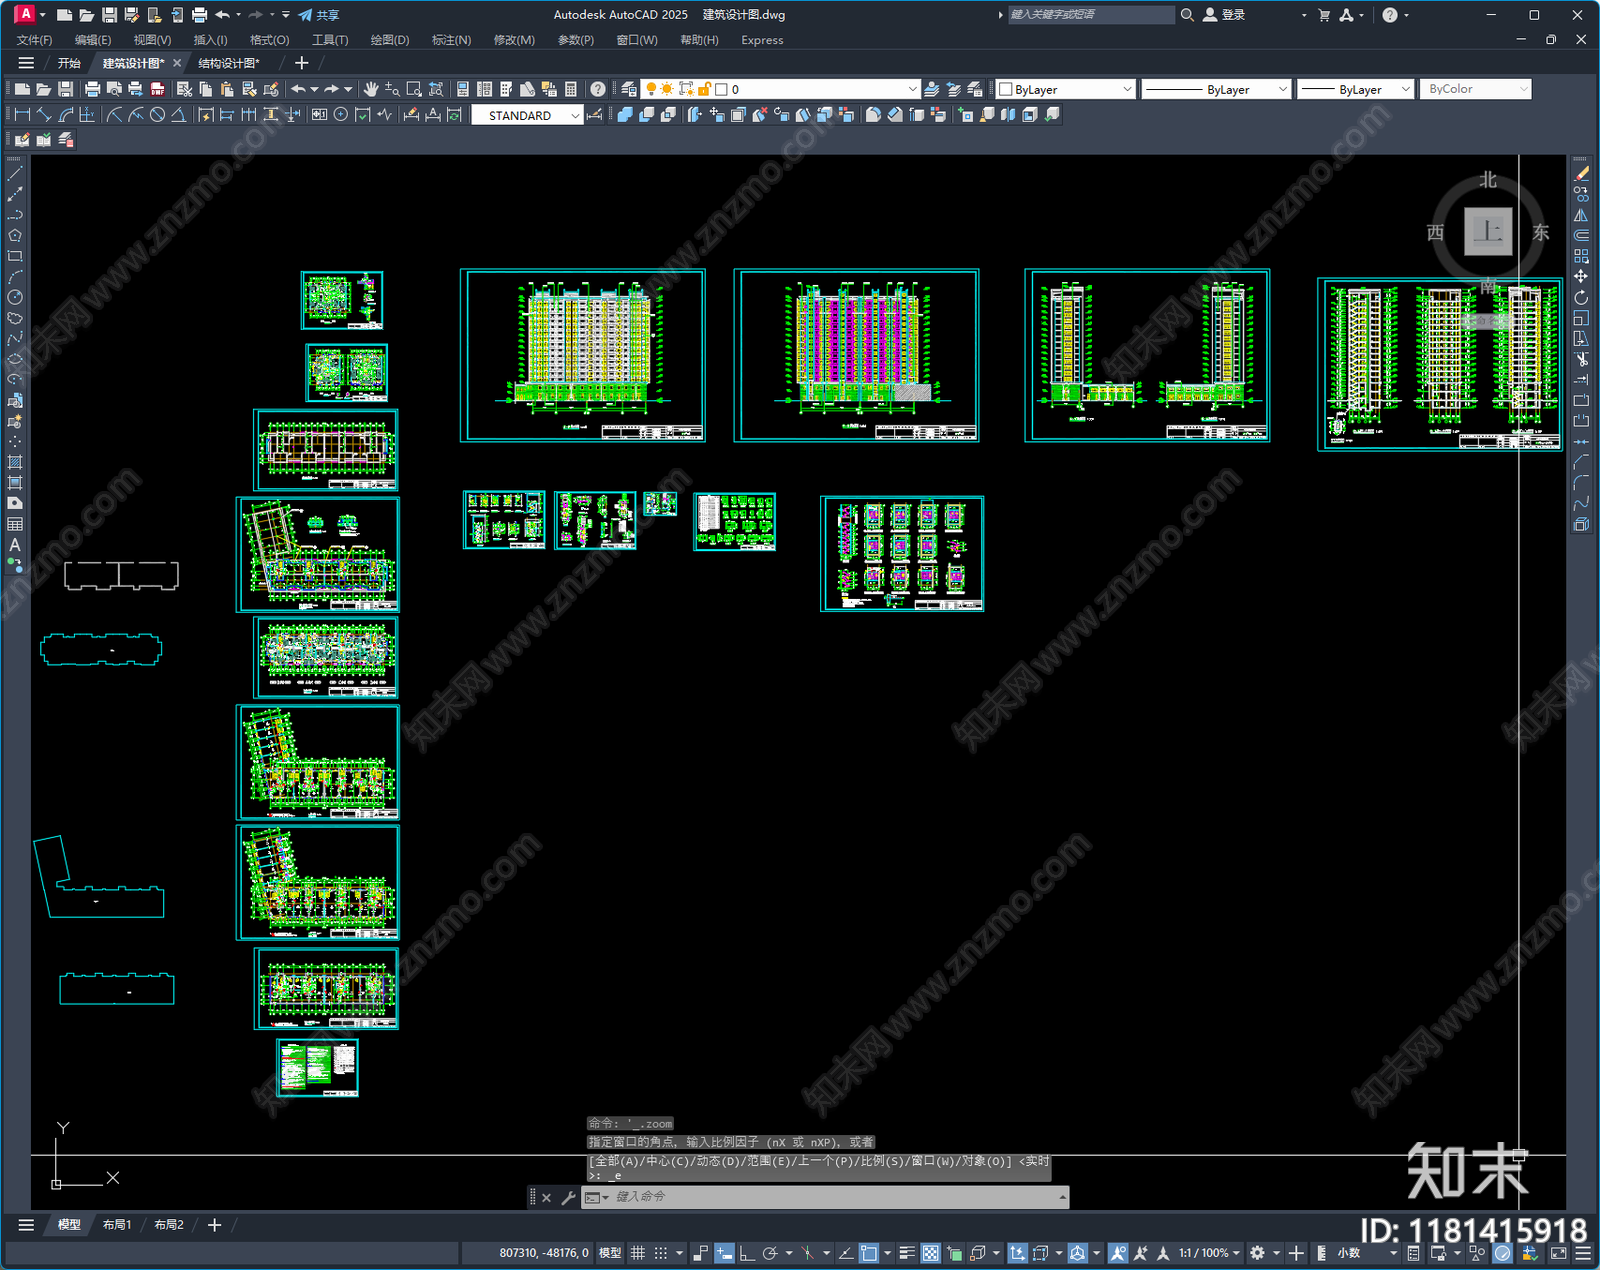
Task: Open the 标注(N) menu
Action: coord(451,40)
